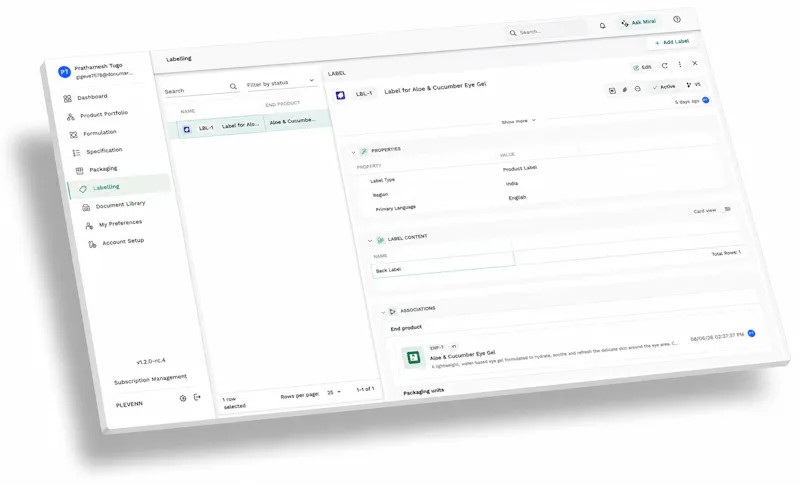Click the magnifier icon in label search
The width and height of the screenshot is (800, 485).
(233, 86)
